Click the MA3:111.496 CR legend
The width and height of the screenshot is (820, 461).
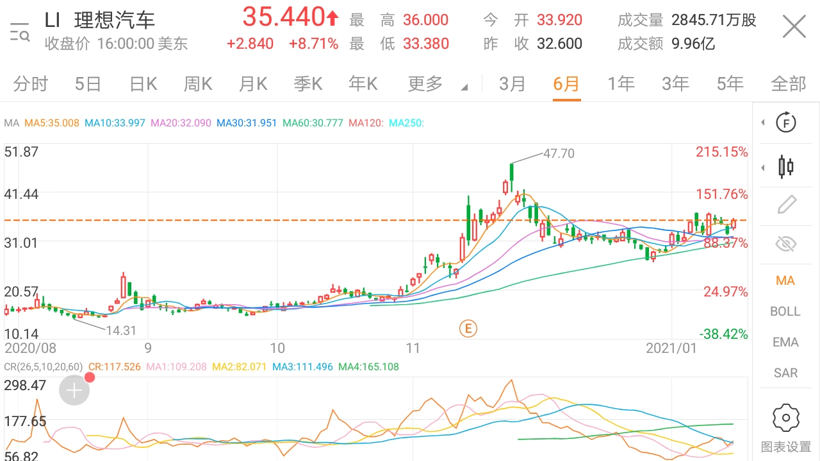point(303,367)
